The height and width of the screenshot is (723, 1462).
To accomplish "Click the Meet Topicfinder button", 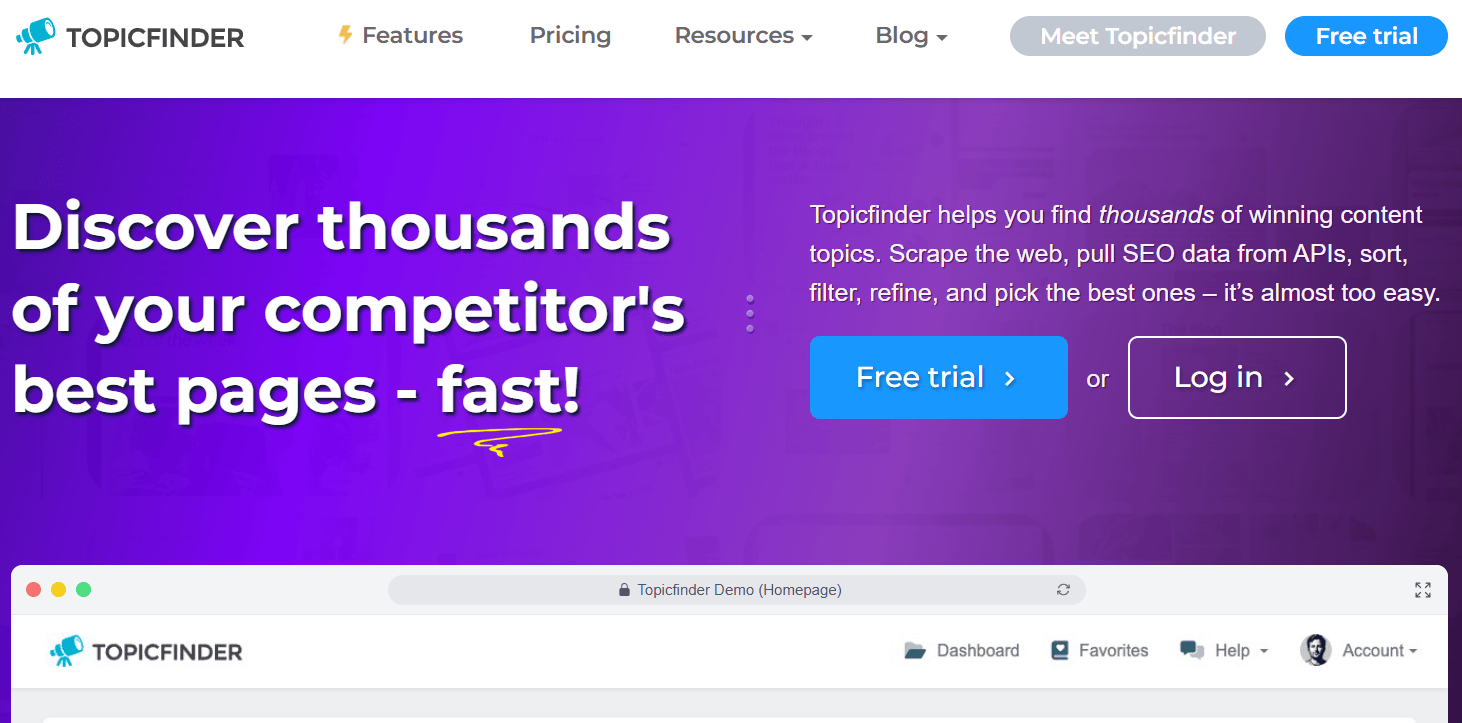I will coord(1138,36).
